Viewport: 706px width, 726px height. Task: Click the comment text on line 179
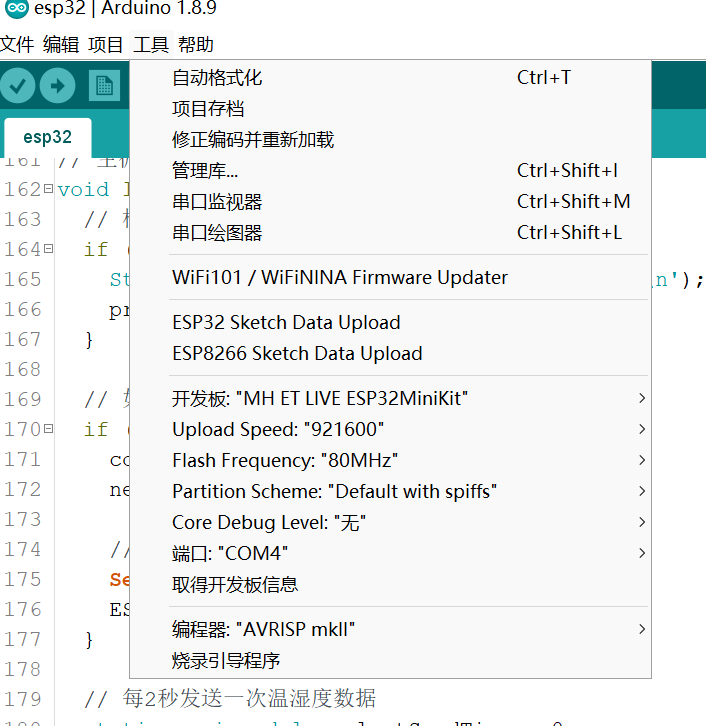point(230,699)
